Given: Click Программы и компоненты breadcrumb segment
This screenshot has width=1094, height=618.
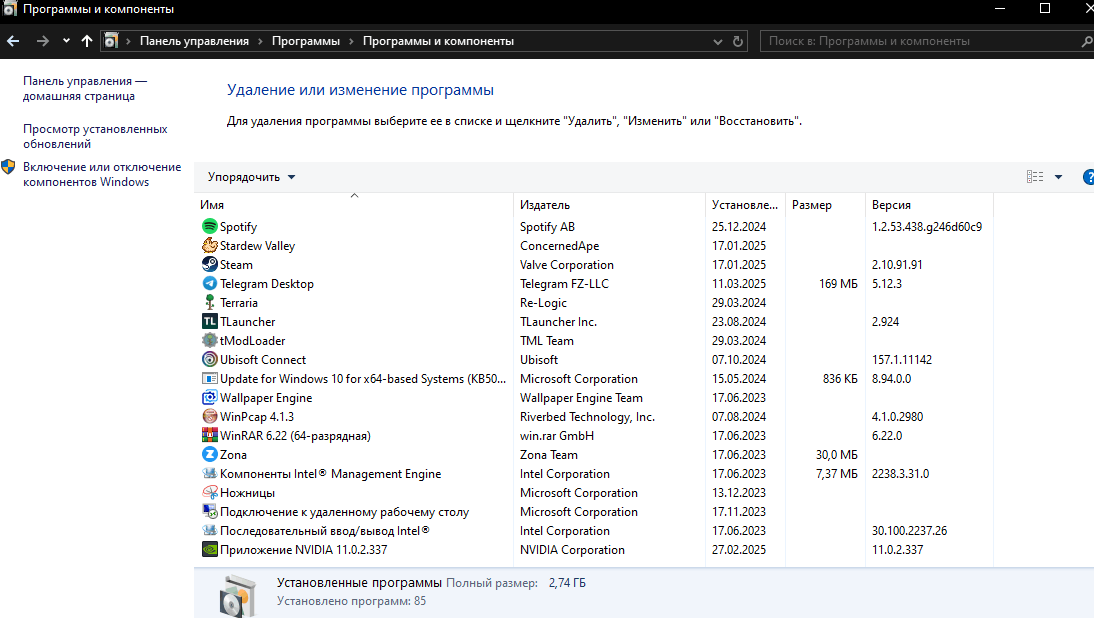Looking at the screenshot, I should pos(438,41).
